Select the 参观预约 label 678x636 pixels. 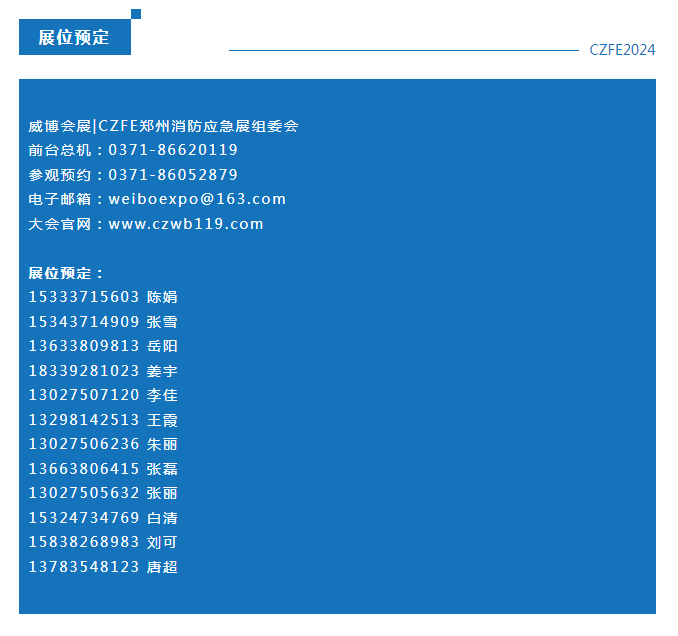60,175
